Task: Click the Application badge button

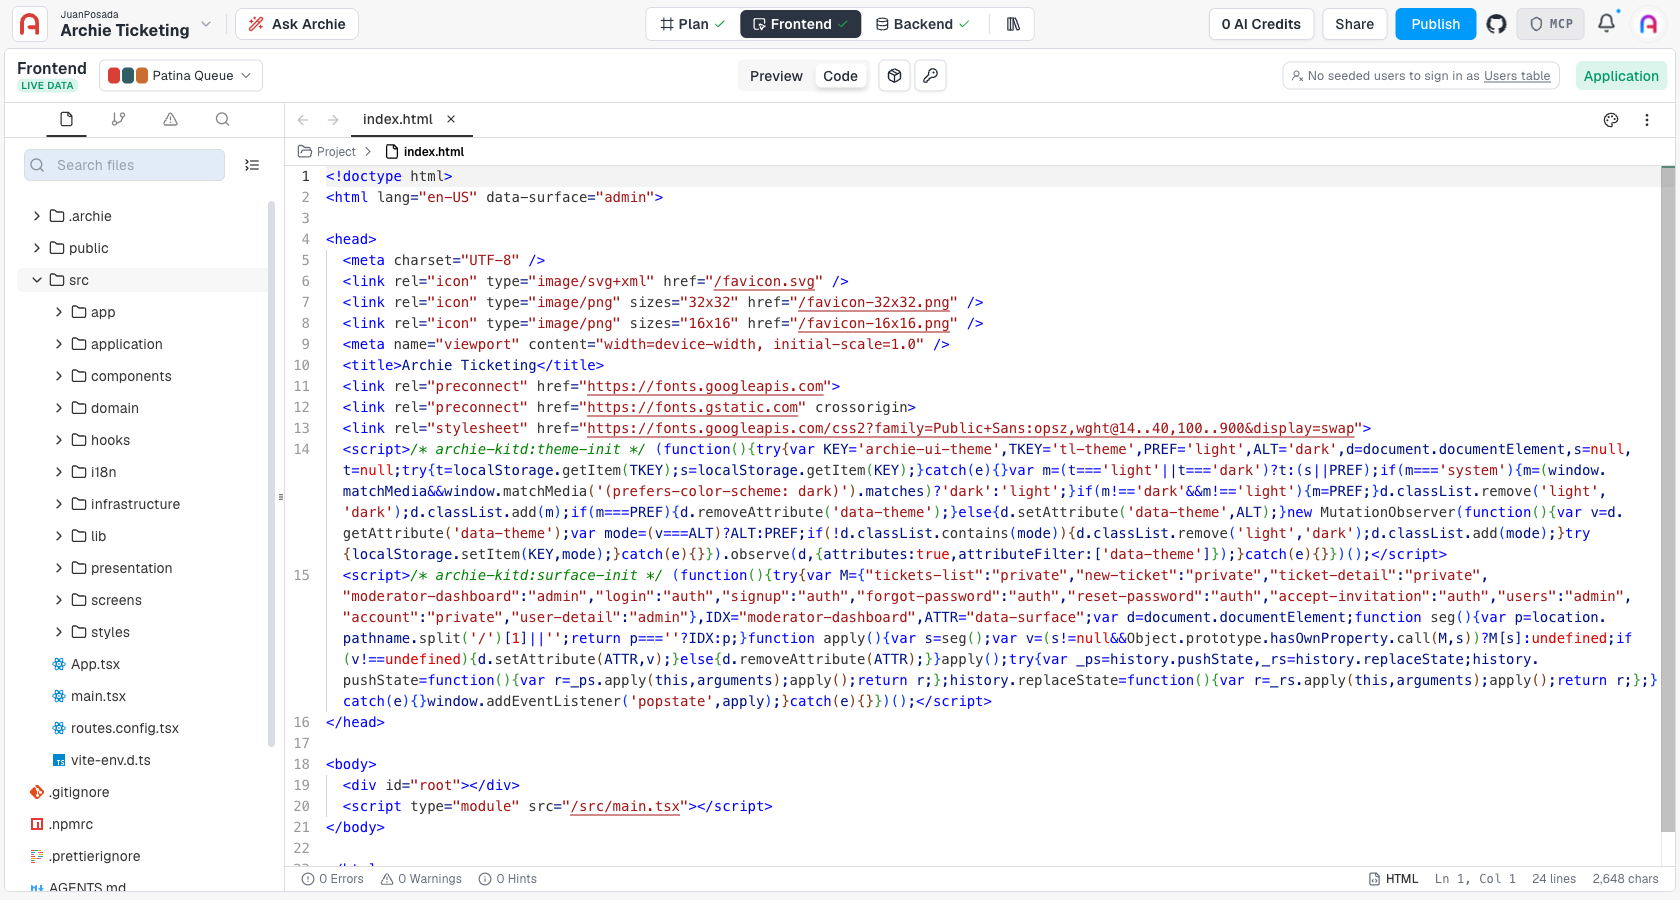Action: 1621,76
